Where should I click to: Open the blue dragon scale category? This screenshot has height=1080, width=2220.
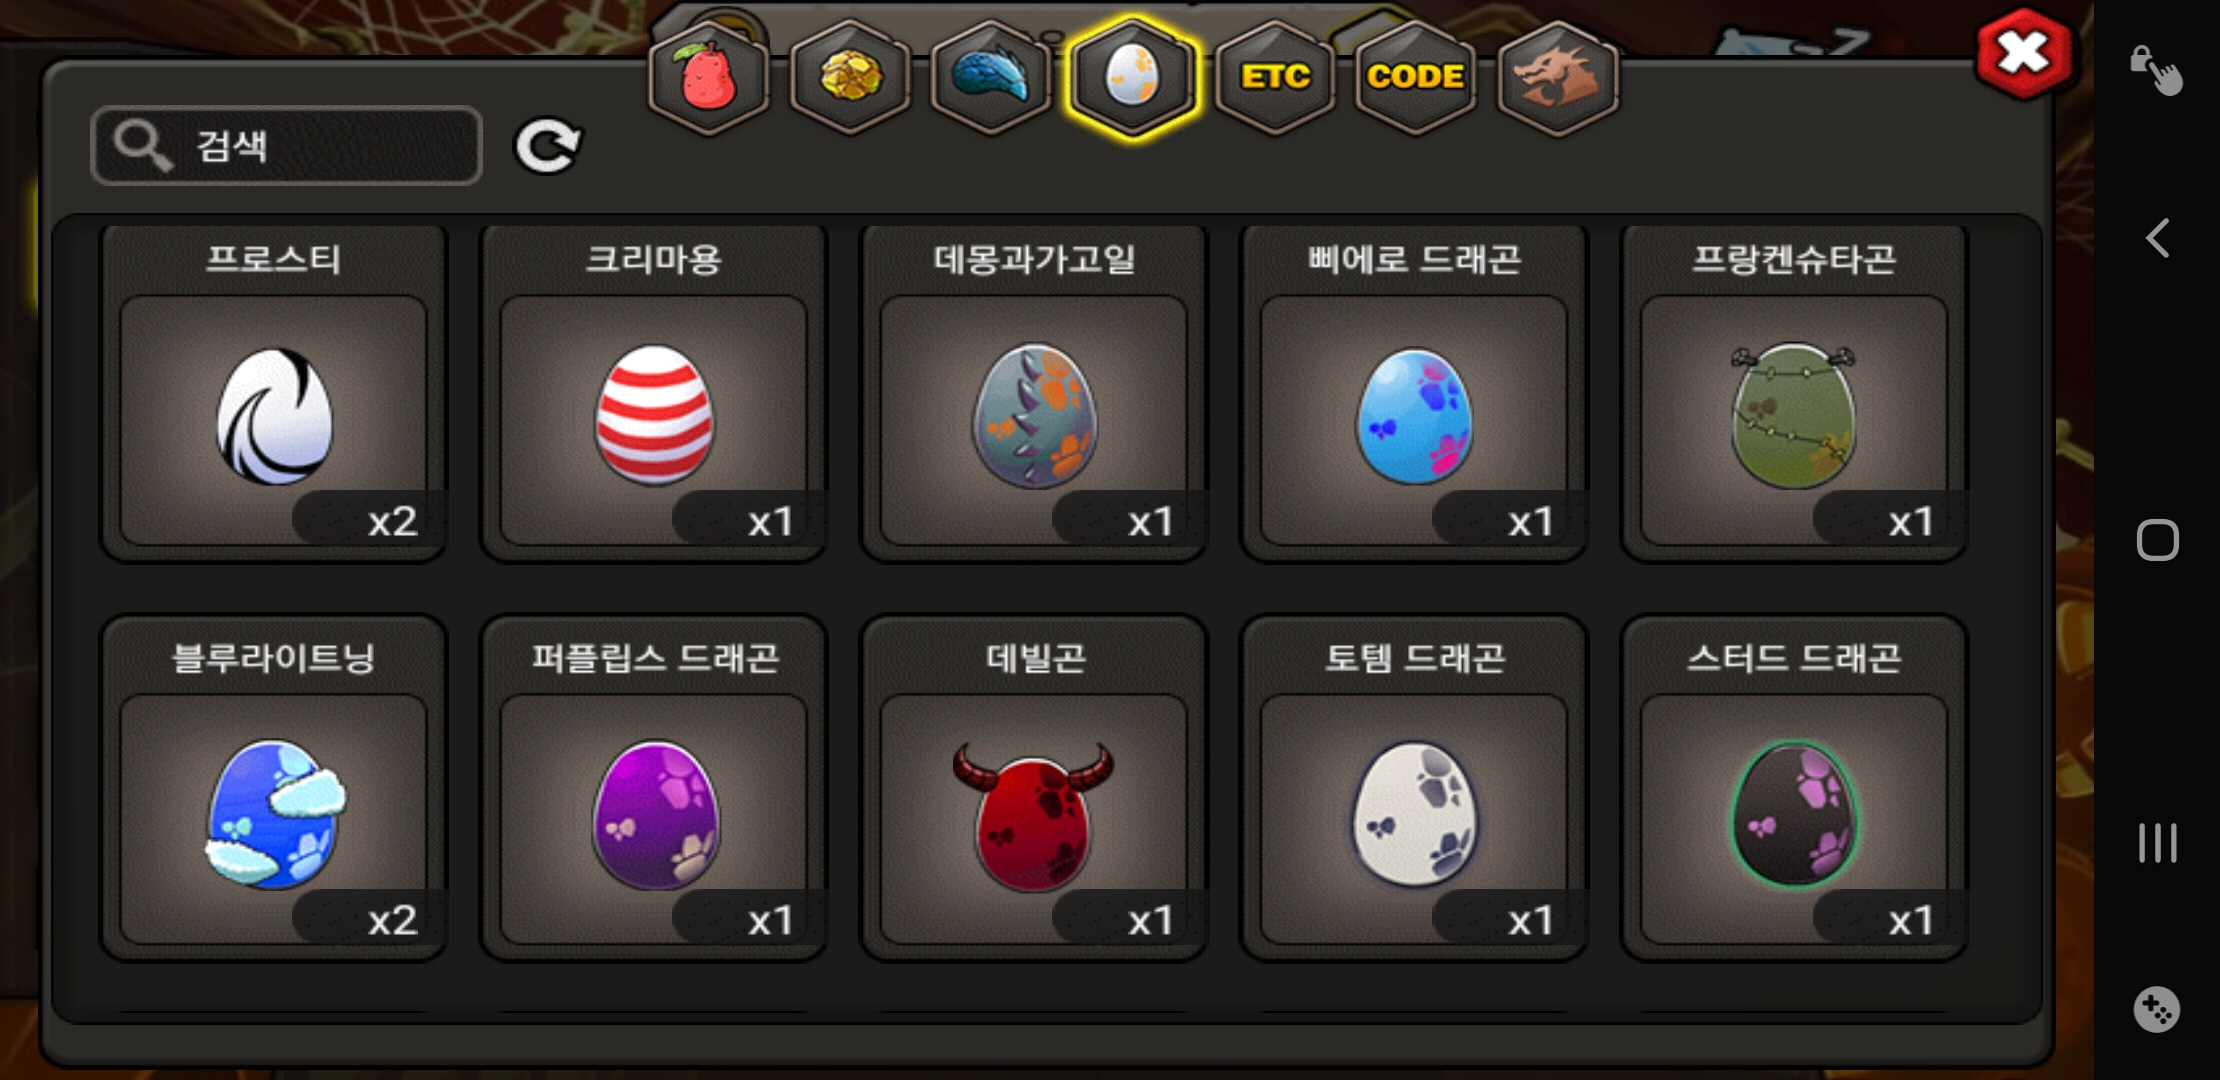click(x=990, y=78)
